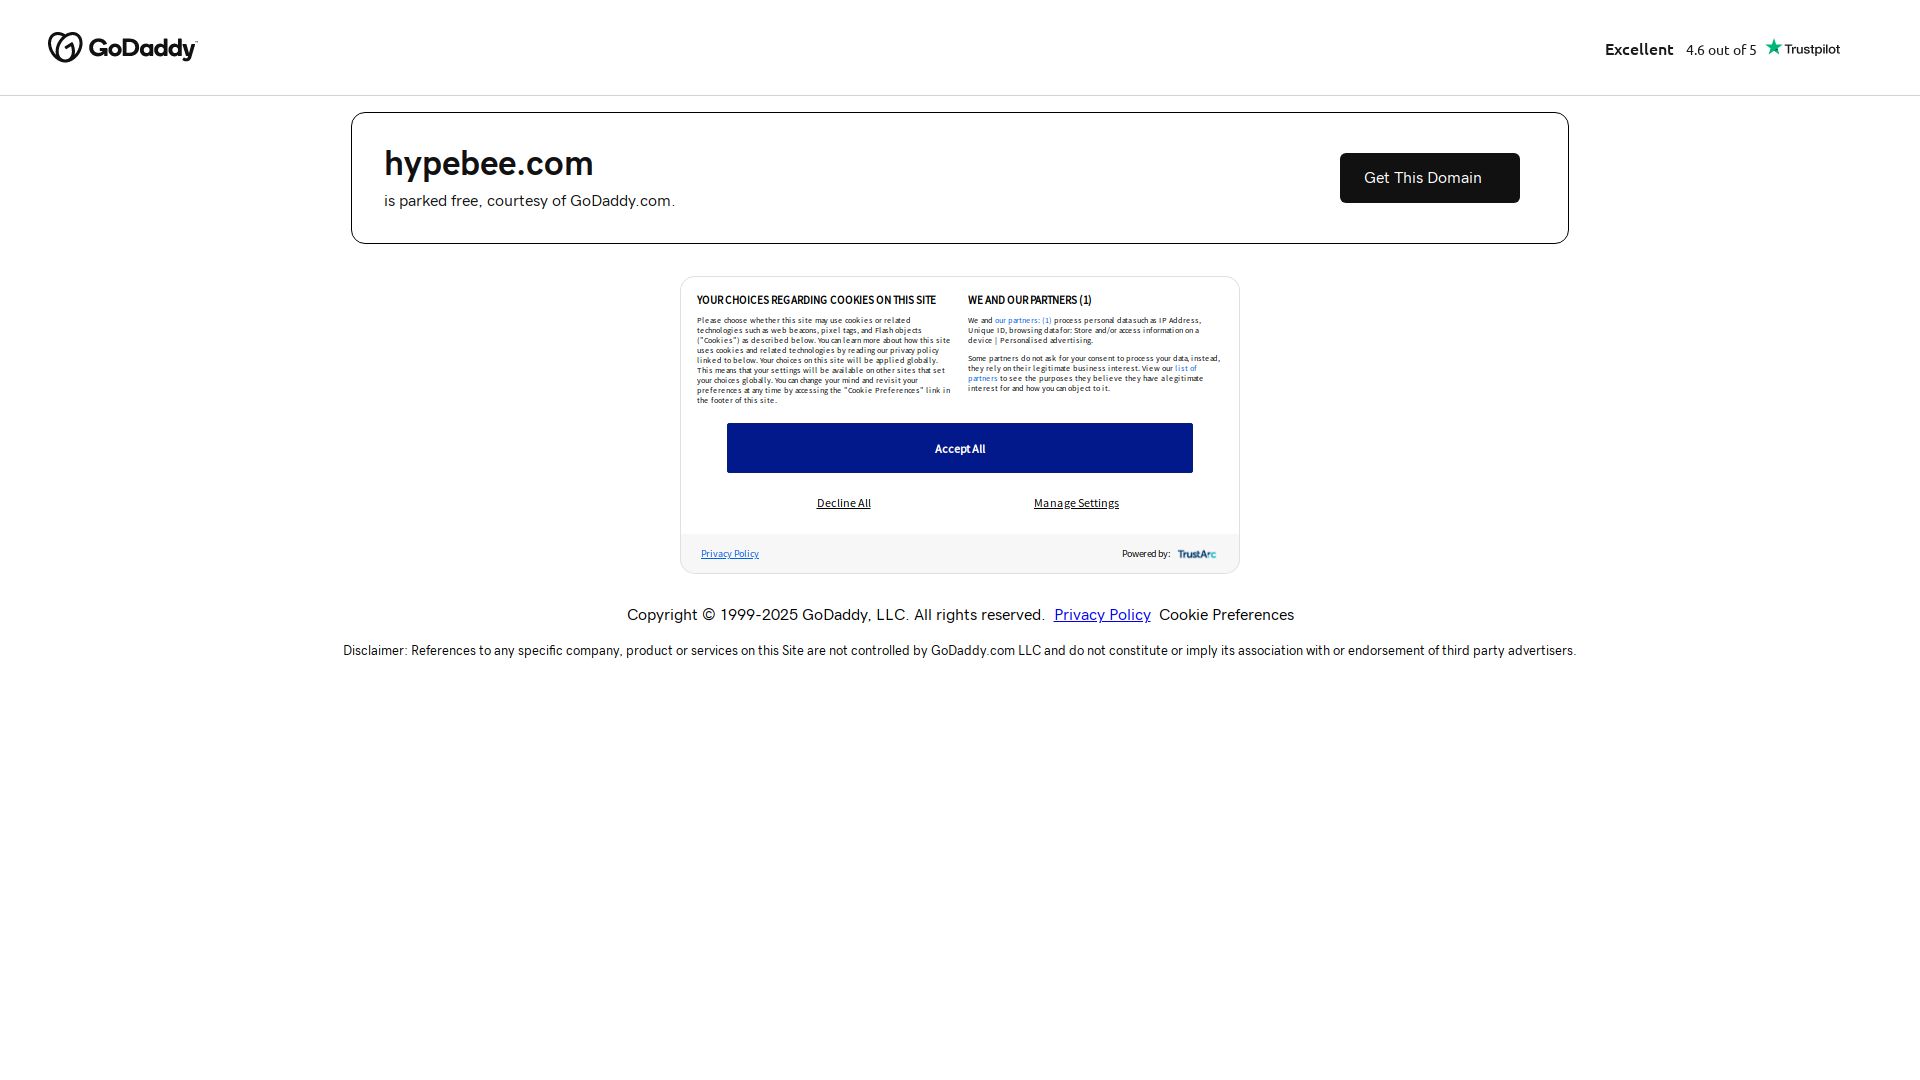
Task: Open Cookie Preferences in the footer
Action: click(1226, 615)
